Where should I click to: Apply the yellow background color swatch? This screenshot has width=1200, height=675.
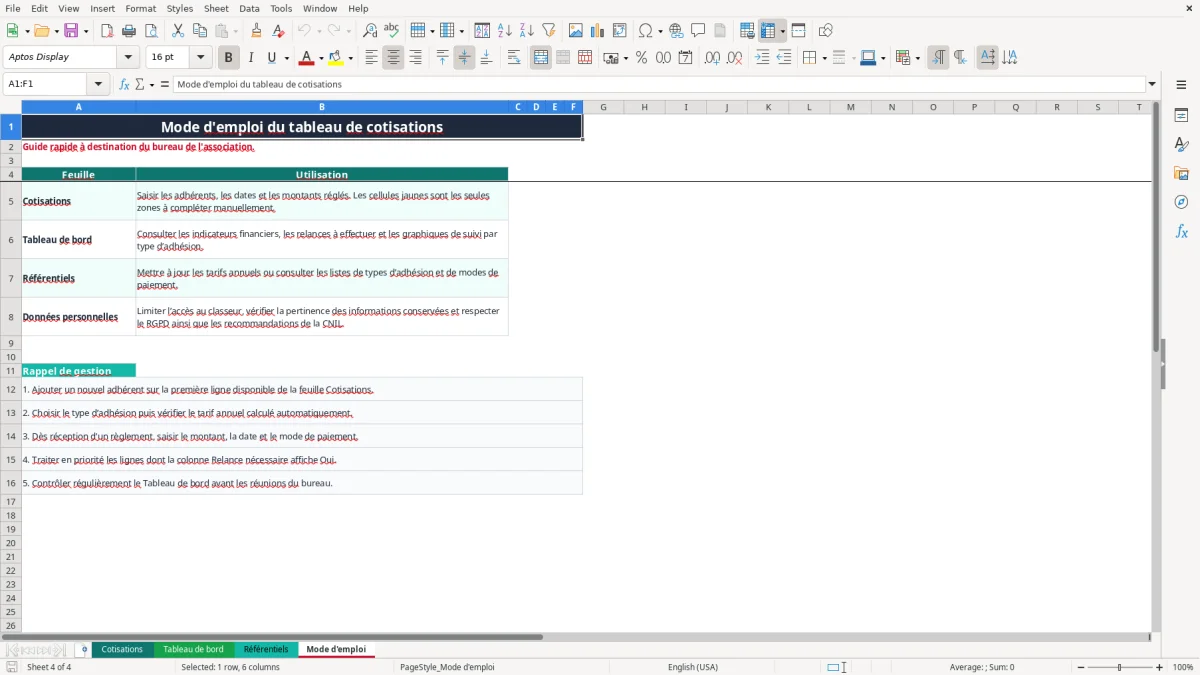click(336, 58)
